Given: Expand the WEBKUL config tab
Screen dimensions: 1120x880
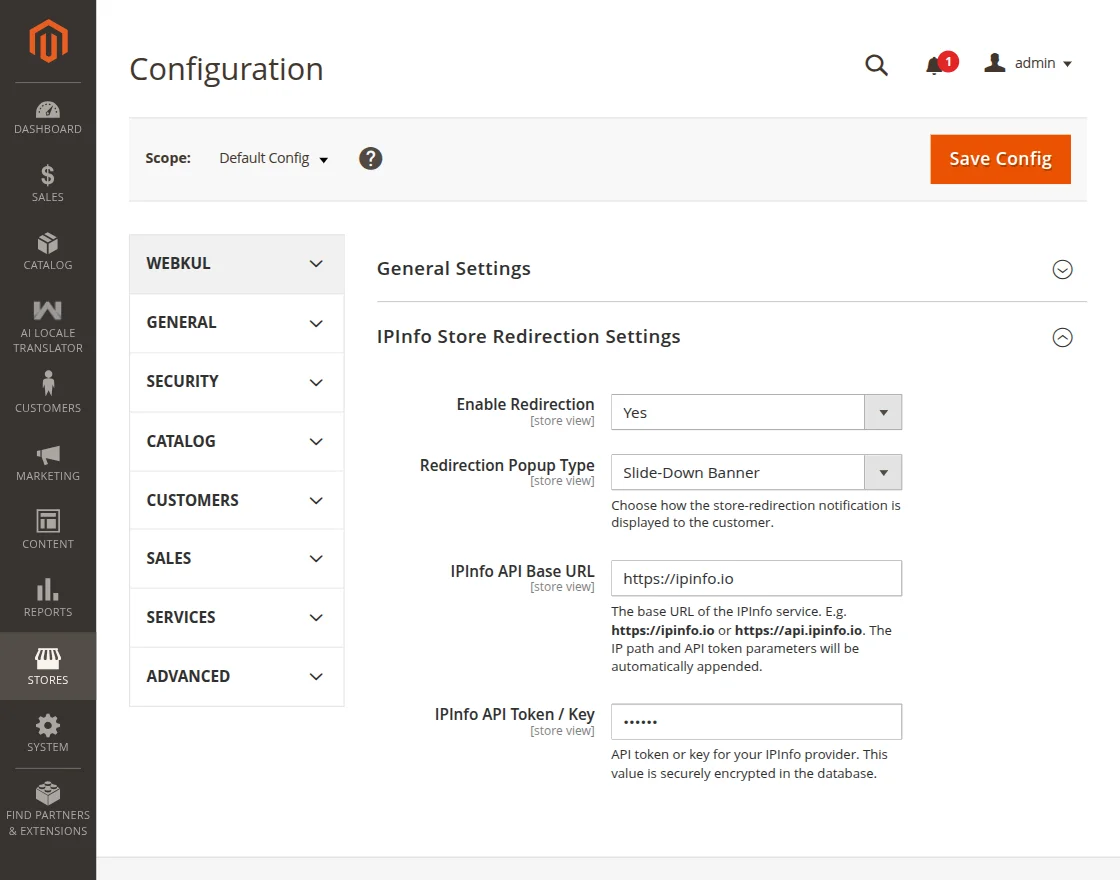Looking at the screenshot, I should click(x=236, y=264).
